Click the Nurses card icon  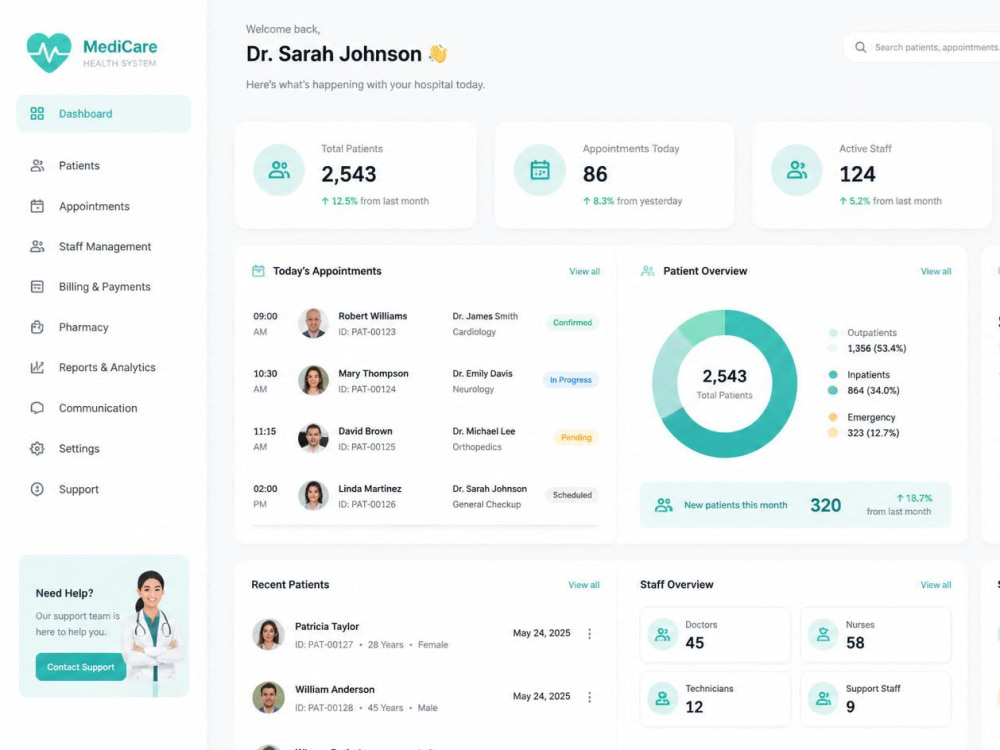point(823,635)
